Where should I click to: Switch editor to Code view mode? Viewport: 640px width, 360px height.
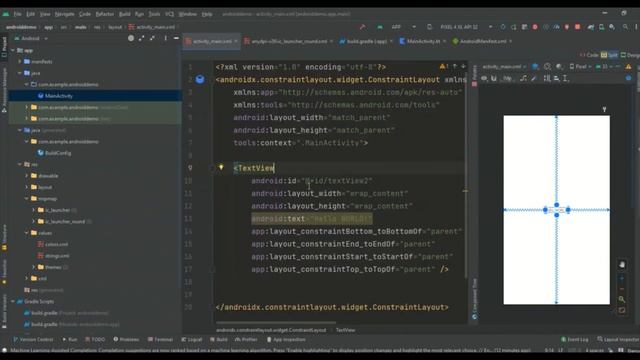click(589, 55)
